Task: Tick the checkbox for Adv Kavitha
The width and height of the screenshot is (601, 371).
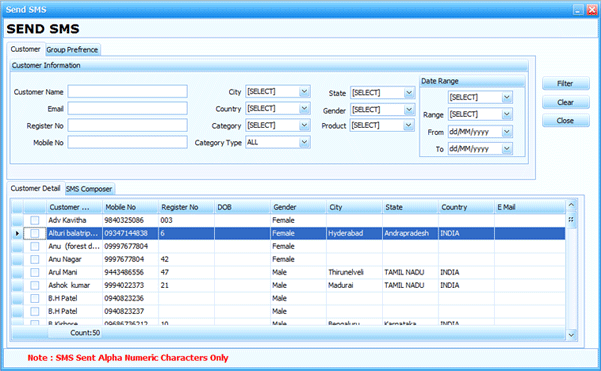Action: [x=34, y=220]
